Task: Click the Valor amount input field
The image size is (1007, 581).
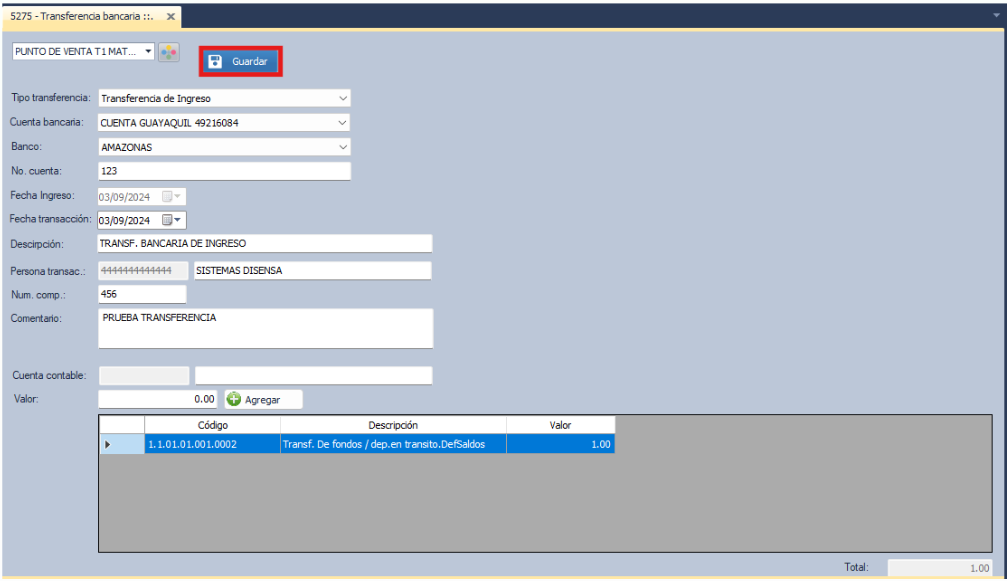Action: (157, 399)
